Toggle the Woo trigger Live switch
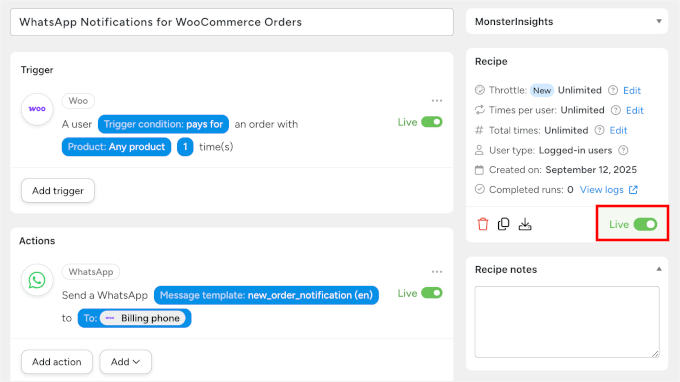Image resolution: width=680 pixels, height=382 pixels. coord(432,122)
